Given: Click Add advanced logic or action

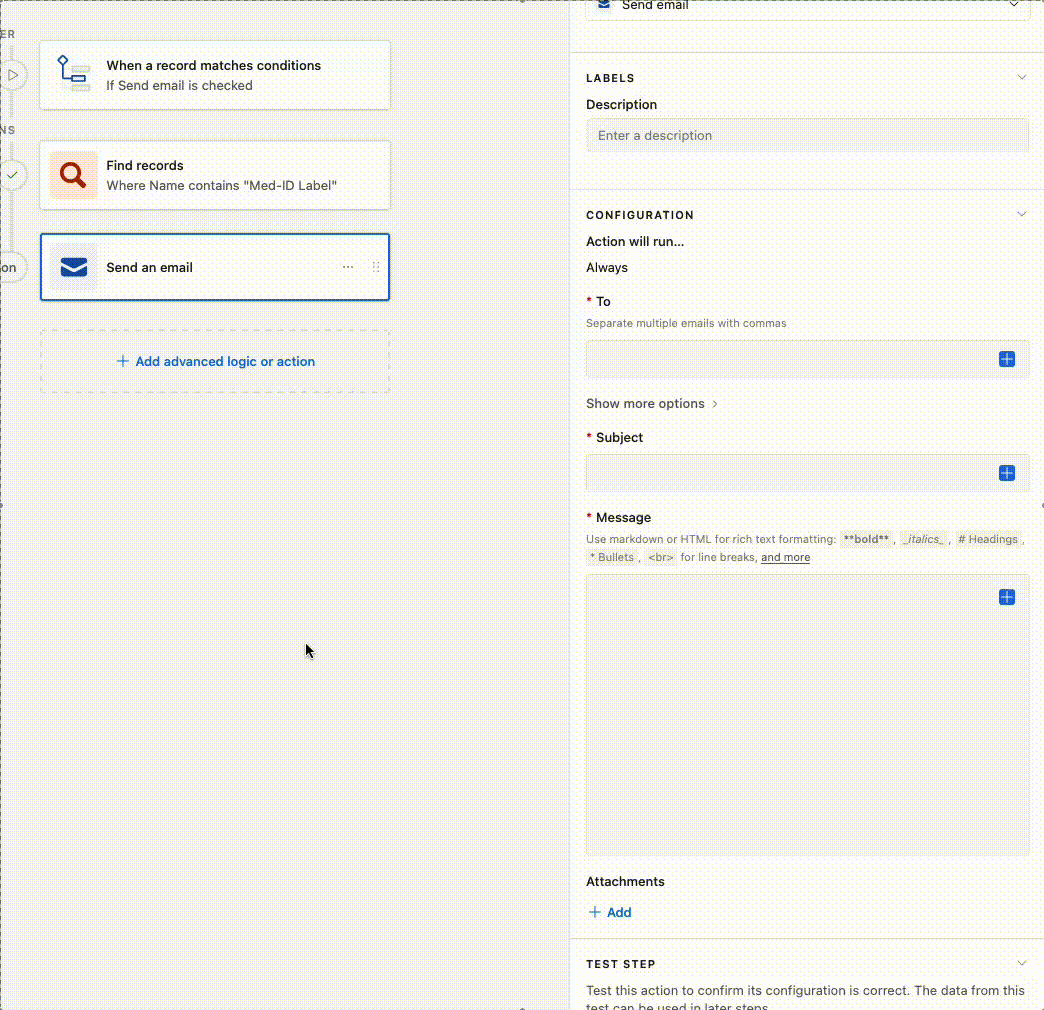Looking at the screenshot, I should tap(215, 362).
